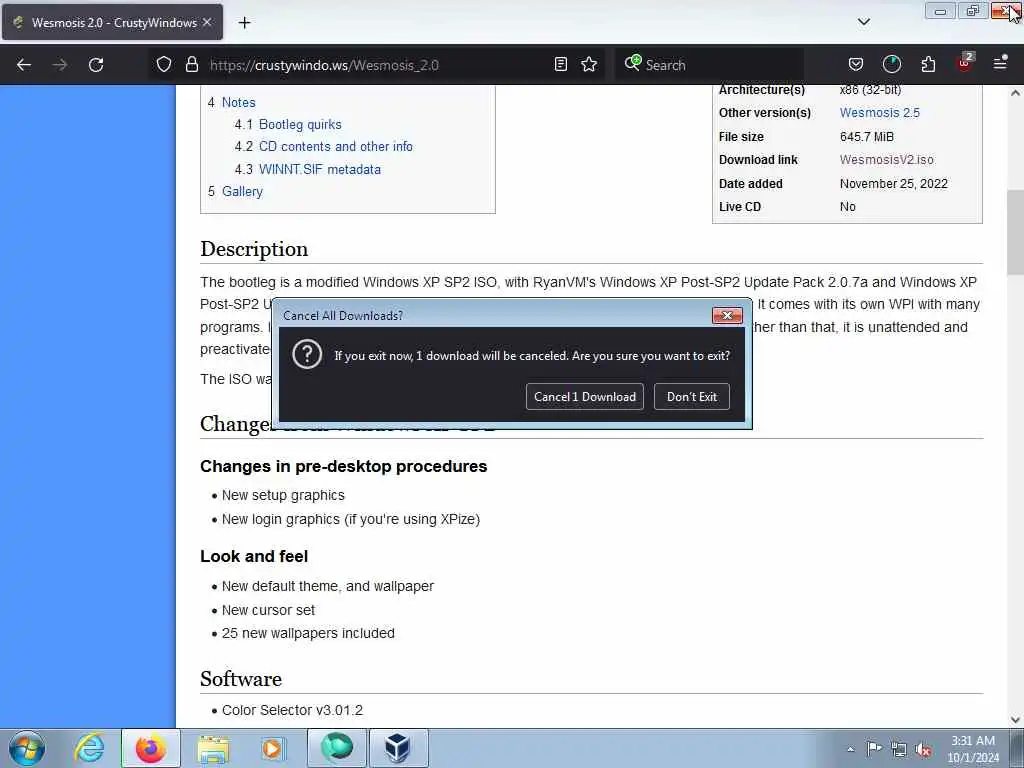Open the Firefox hamburger menu
This screenshot has height=768, width=1024.
click(1000, 63)
